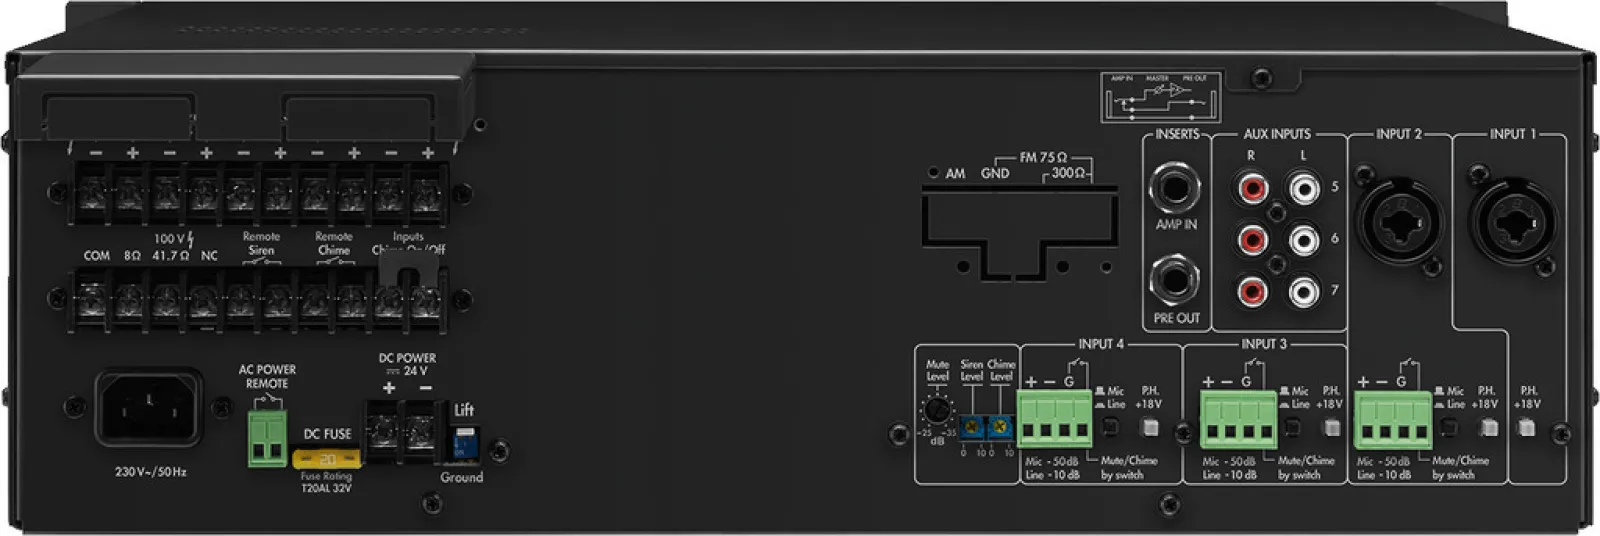The height and width of the screenshot is (536, 1600).
Task: Toggle the INPUT 3 P.H. +18V switch
Action: pyautogui.click(x=1331, y=428)
